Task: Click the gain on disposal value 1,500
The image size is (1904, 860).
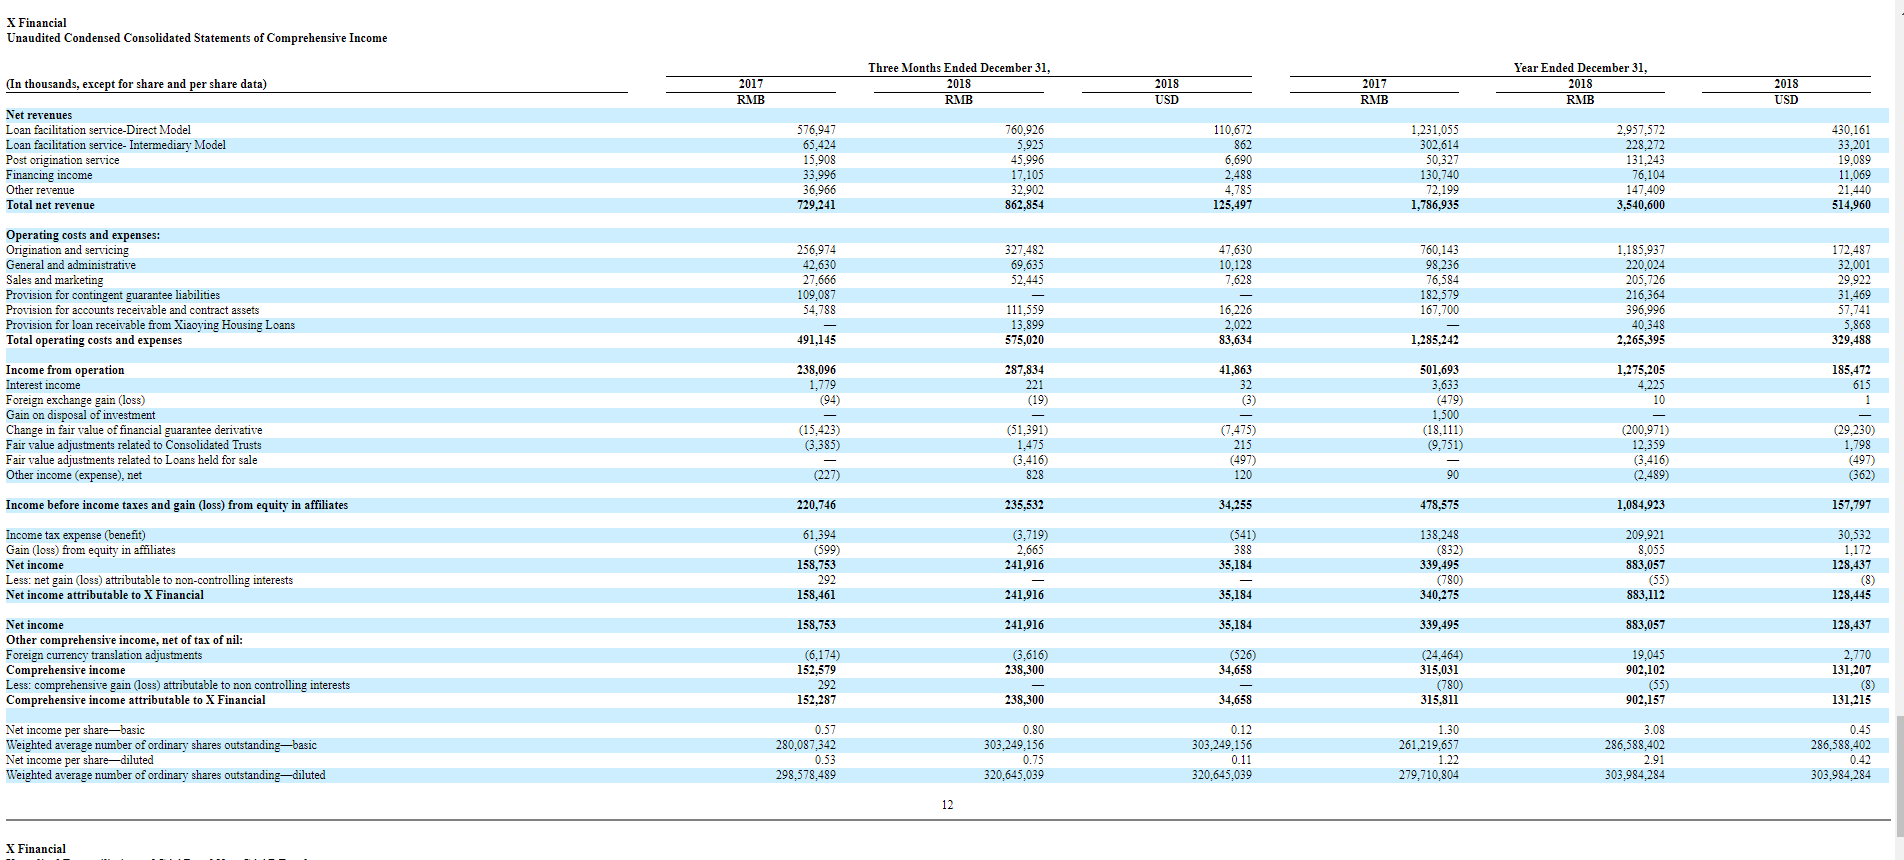Action: point(1445,415)
